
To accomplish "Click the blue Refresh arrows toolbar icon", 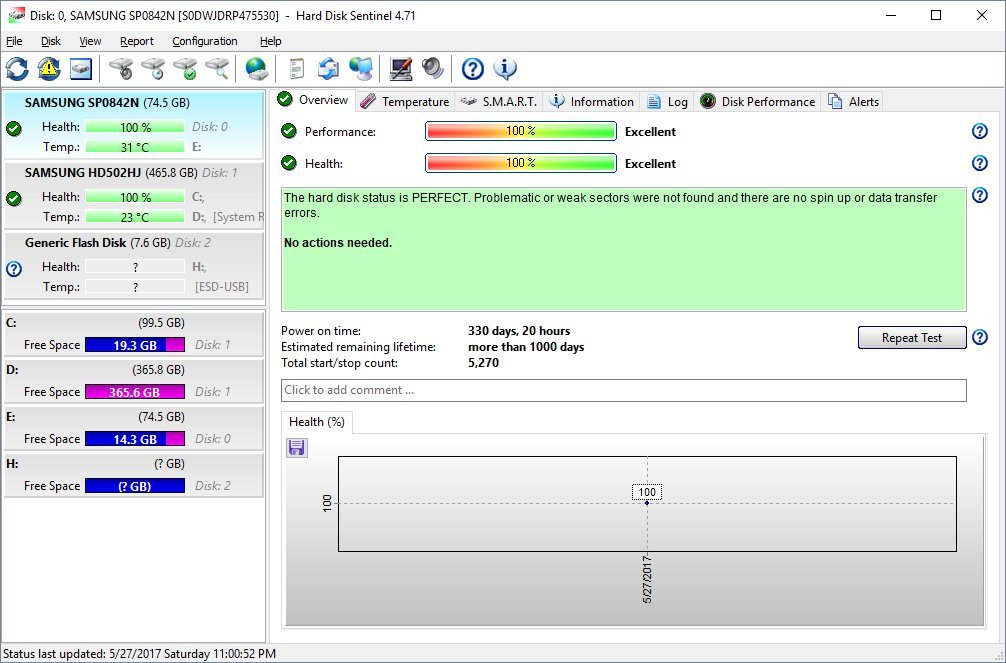I will (17, 69).
